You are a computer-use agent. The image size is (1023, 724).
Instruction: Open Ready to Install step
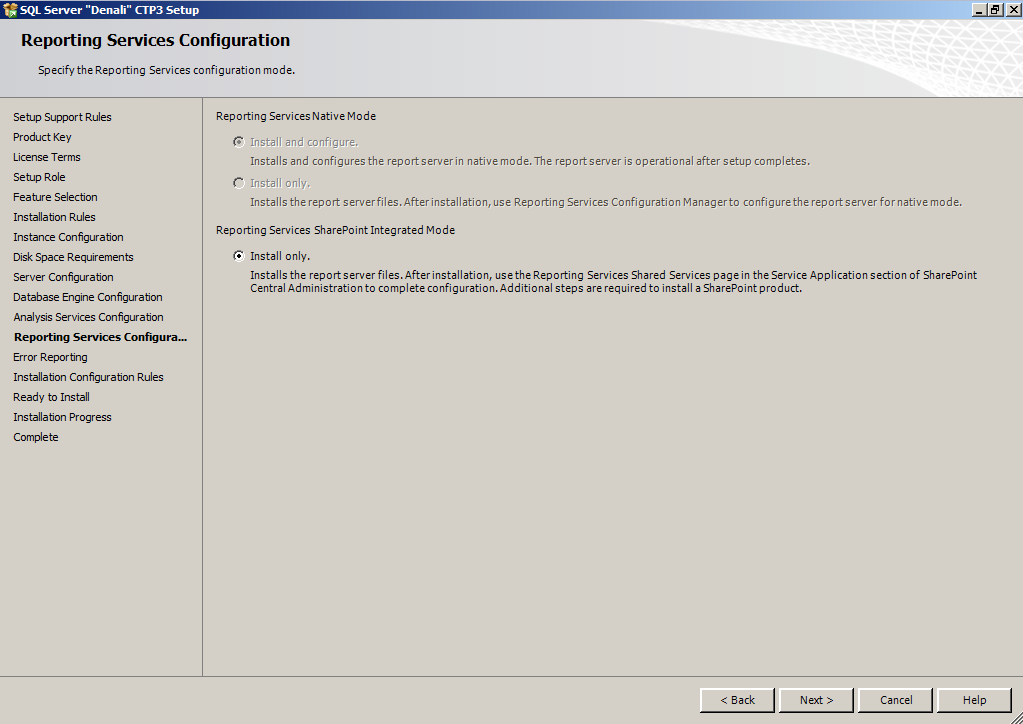[51, 397]
